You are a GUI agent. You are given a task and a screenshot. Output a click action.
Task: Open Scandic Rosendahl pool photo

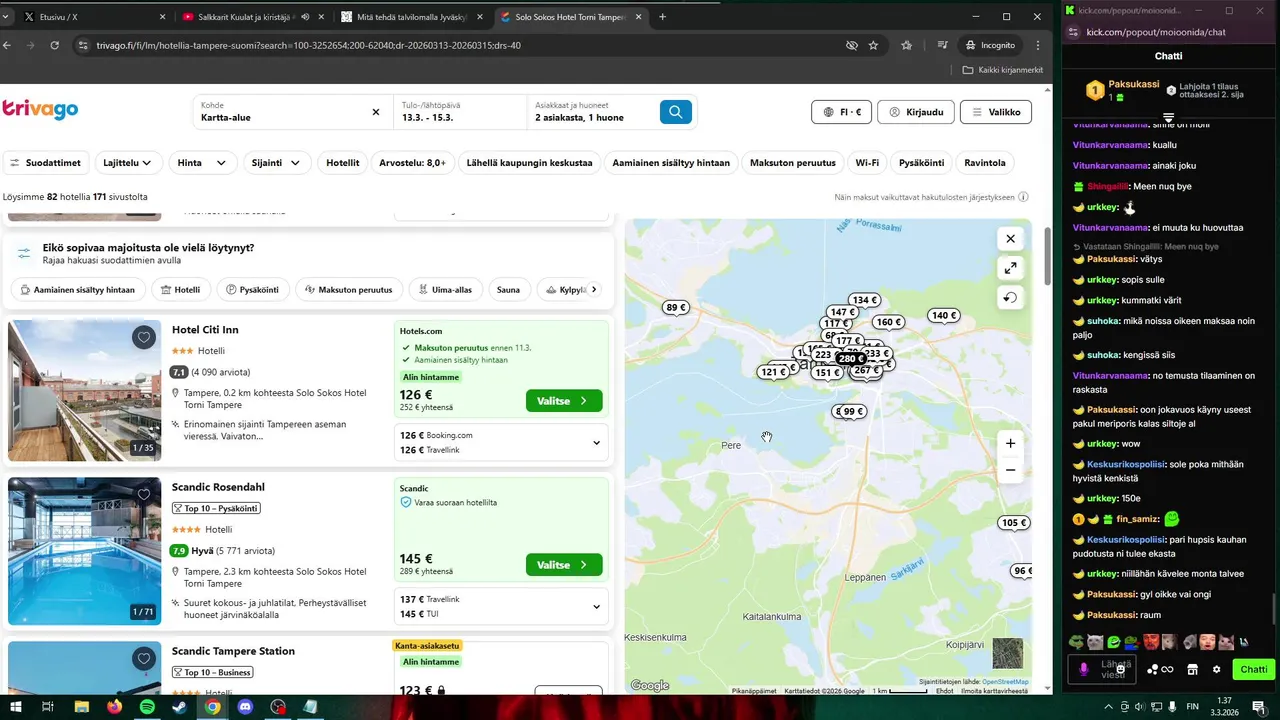click(84, 551)
